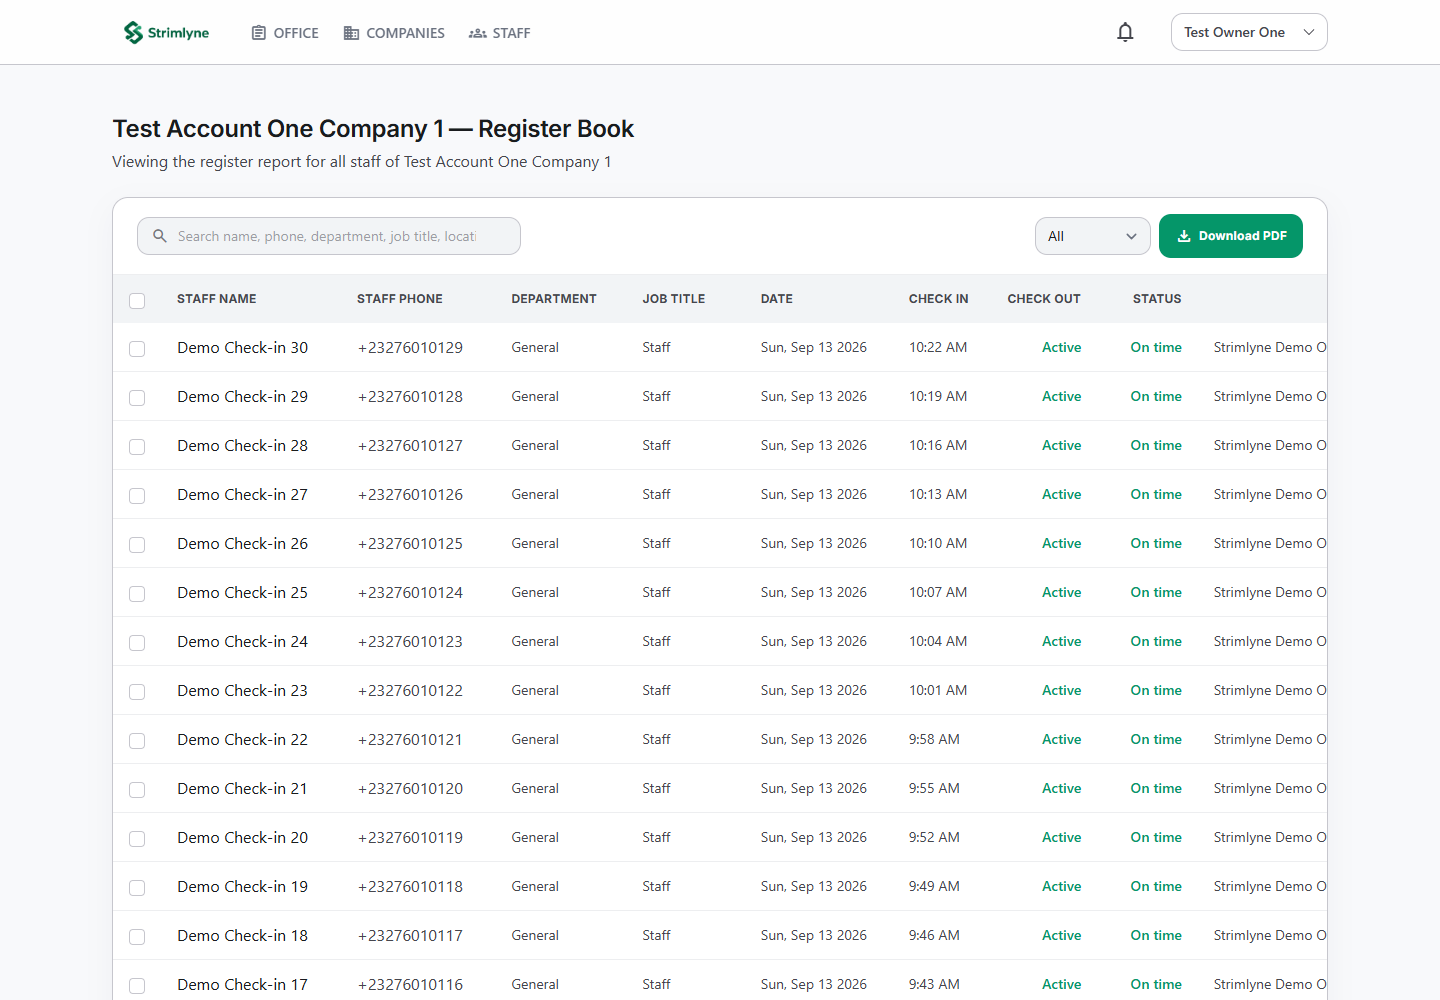Enable the checkbox for Demo Check-in 26
Screen dimensions: 1440x1000
pyautogui.click(x=137, y=545)
